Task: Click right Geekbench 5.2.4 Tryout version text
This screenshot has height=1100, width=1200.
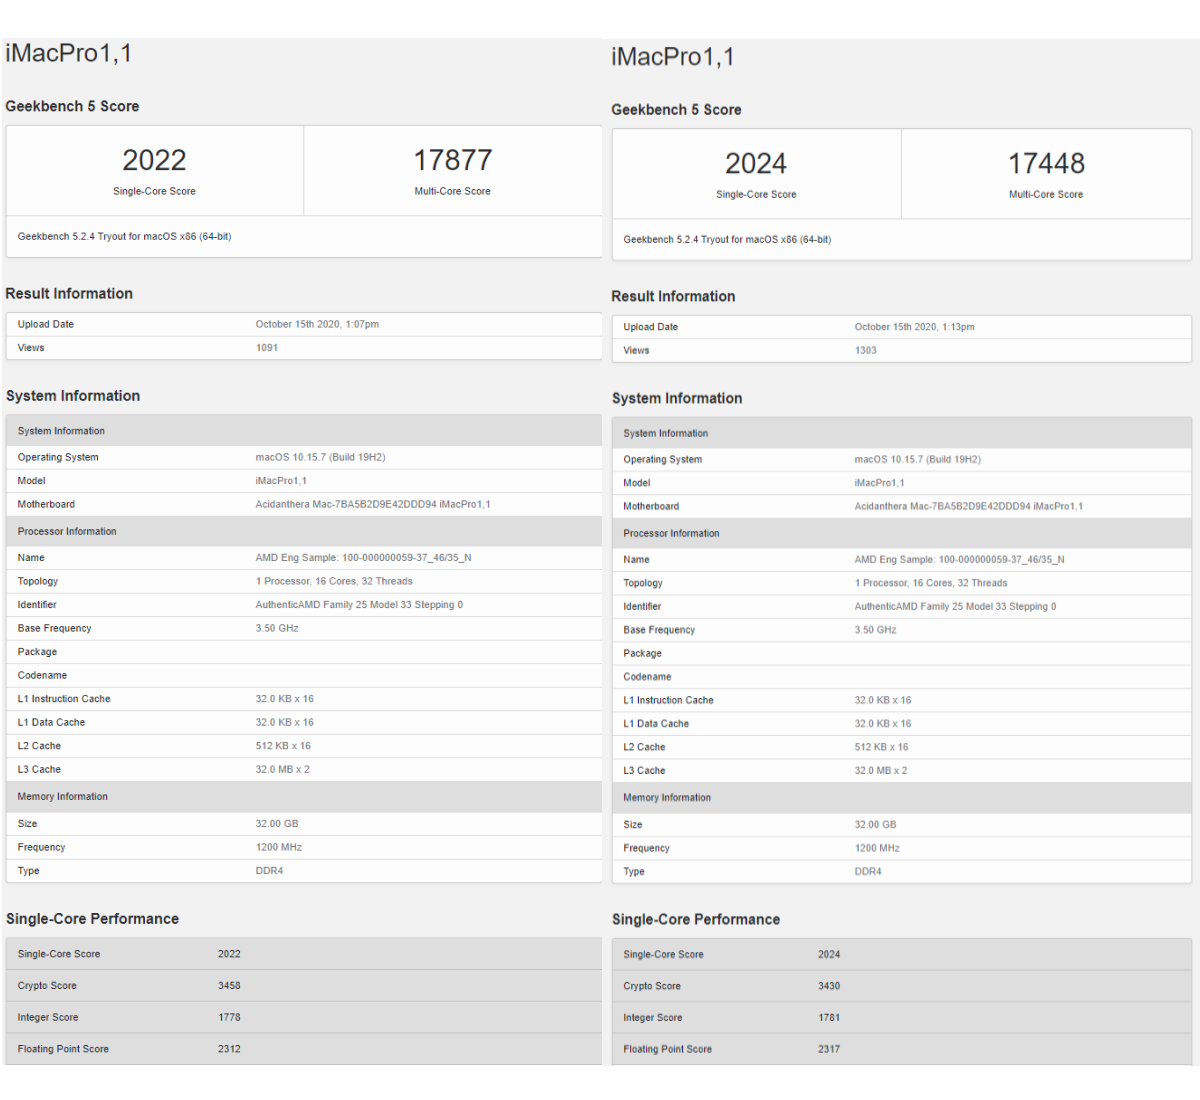Action: point(727,240)
